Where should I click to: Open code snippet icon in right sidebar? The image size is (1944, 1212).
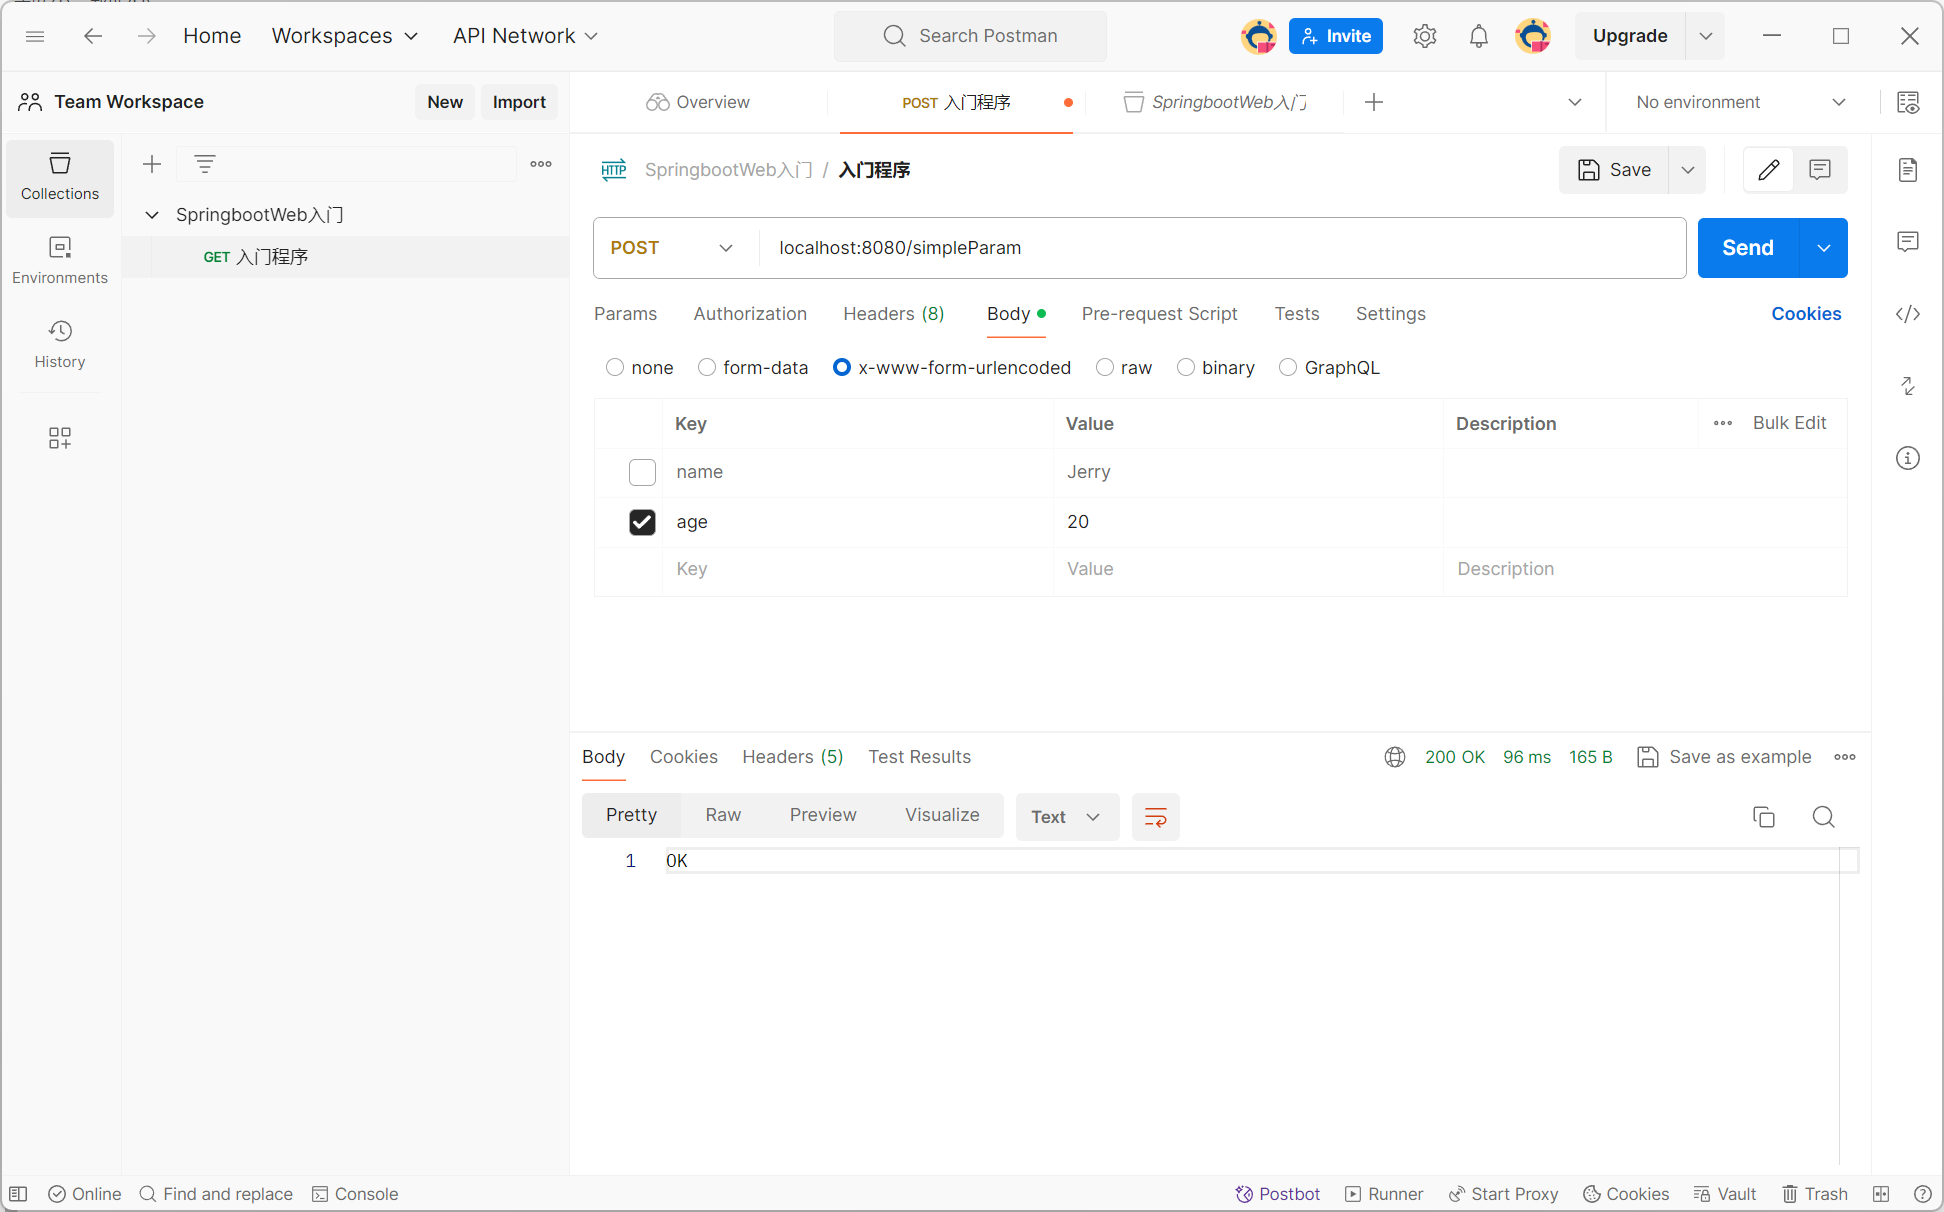1908,314
